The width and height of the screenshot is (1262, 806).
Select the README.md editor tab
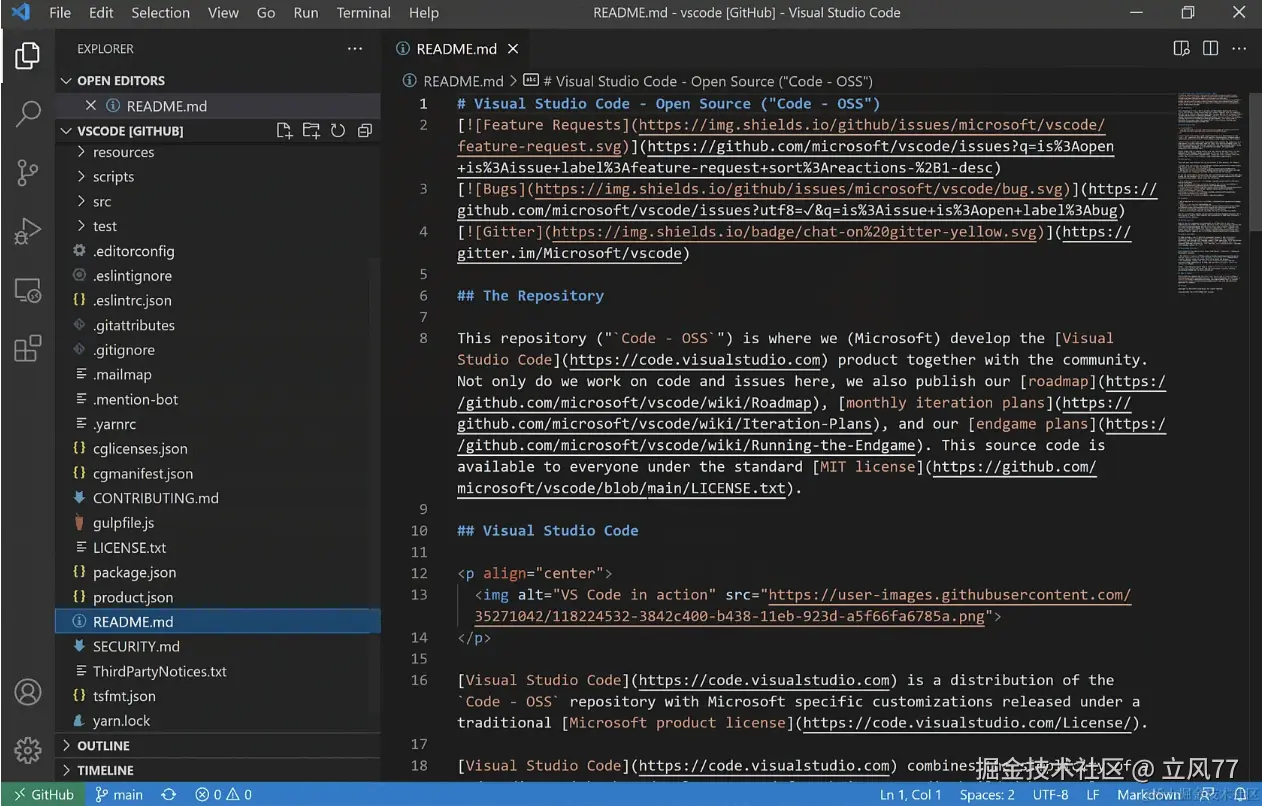click(x=457, y=48)
